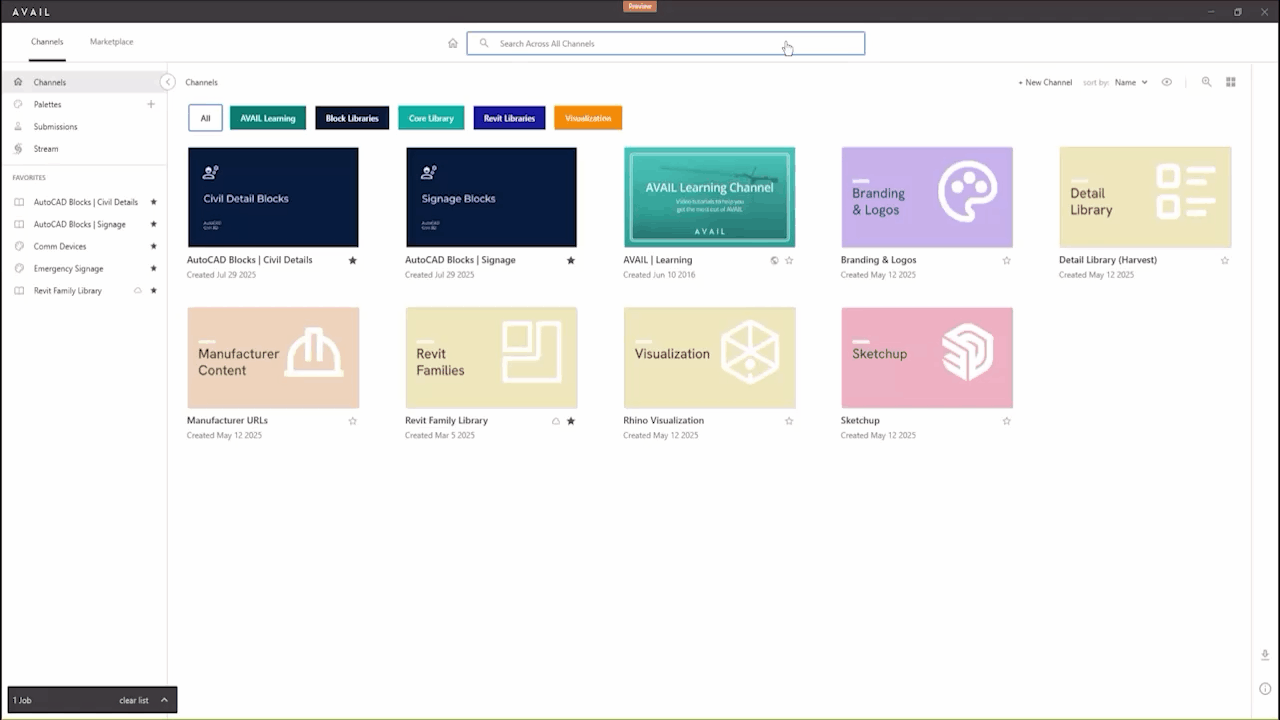Screen dimensions: 1280x720
Task: Favorite the Branding & Logos channel star
Action: pyautogui.click(x=1007, y=260)
